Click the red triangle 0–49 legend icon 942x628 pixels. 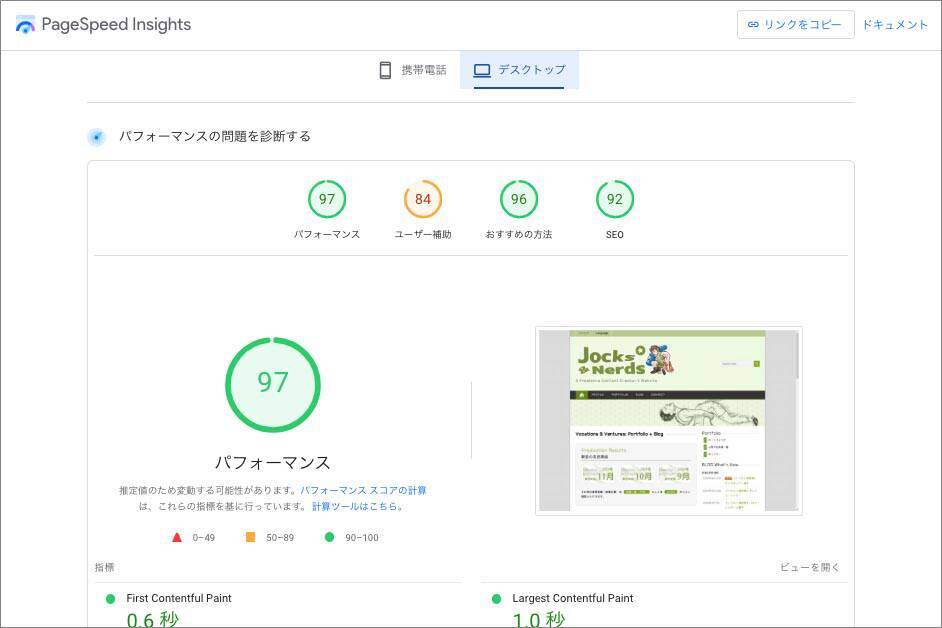177,537
